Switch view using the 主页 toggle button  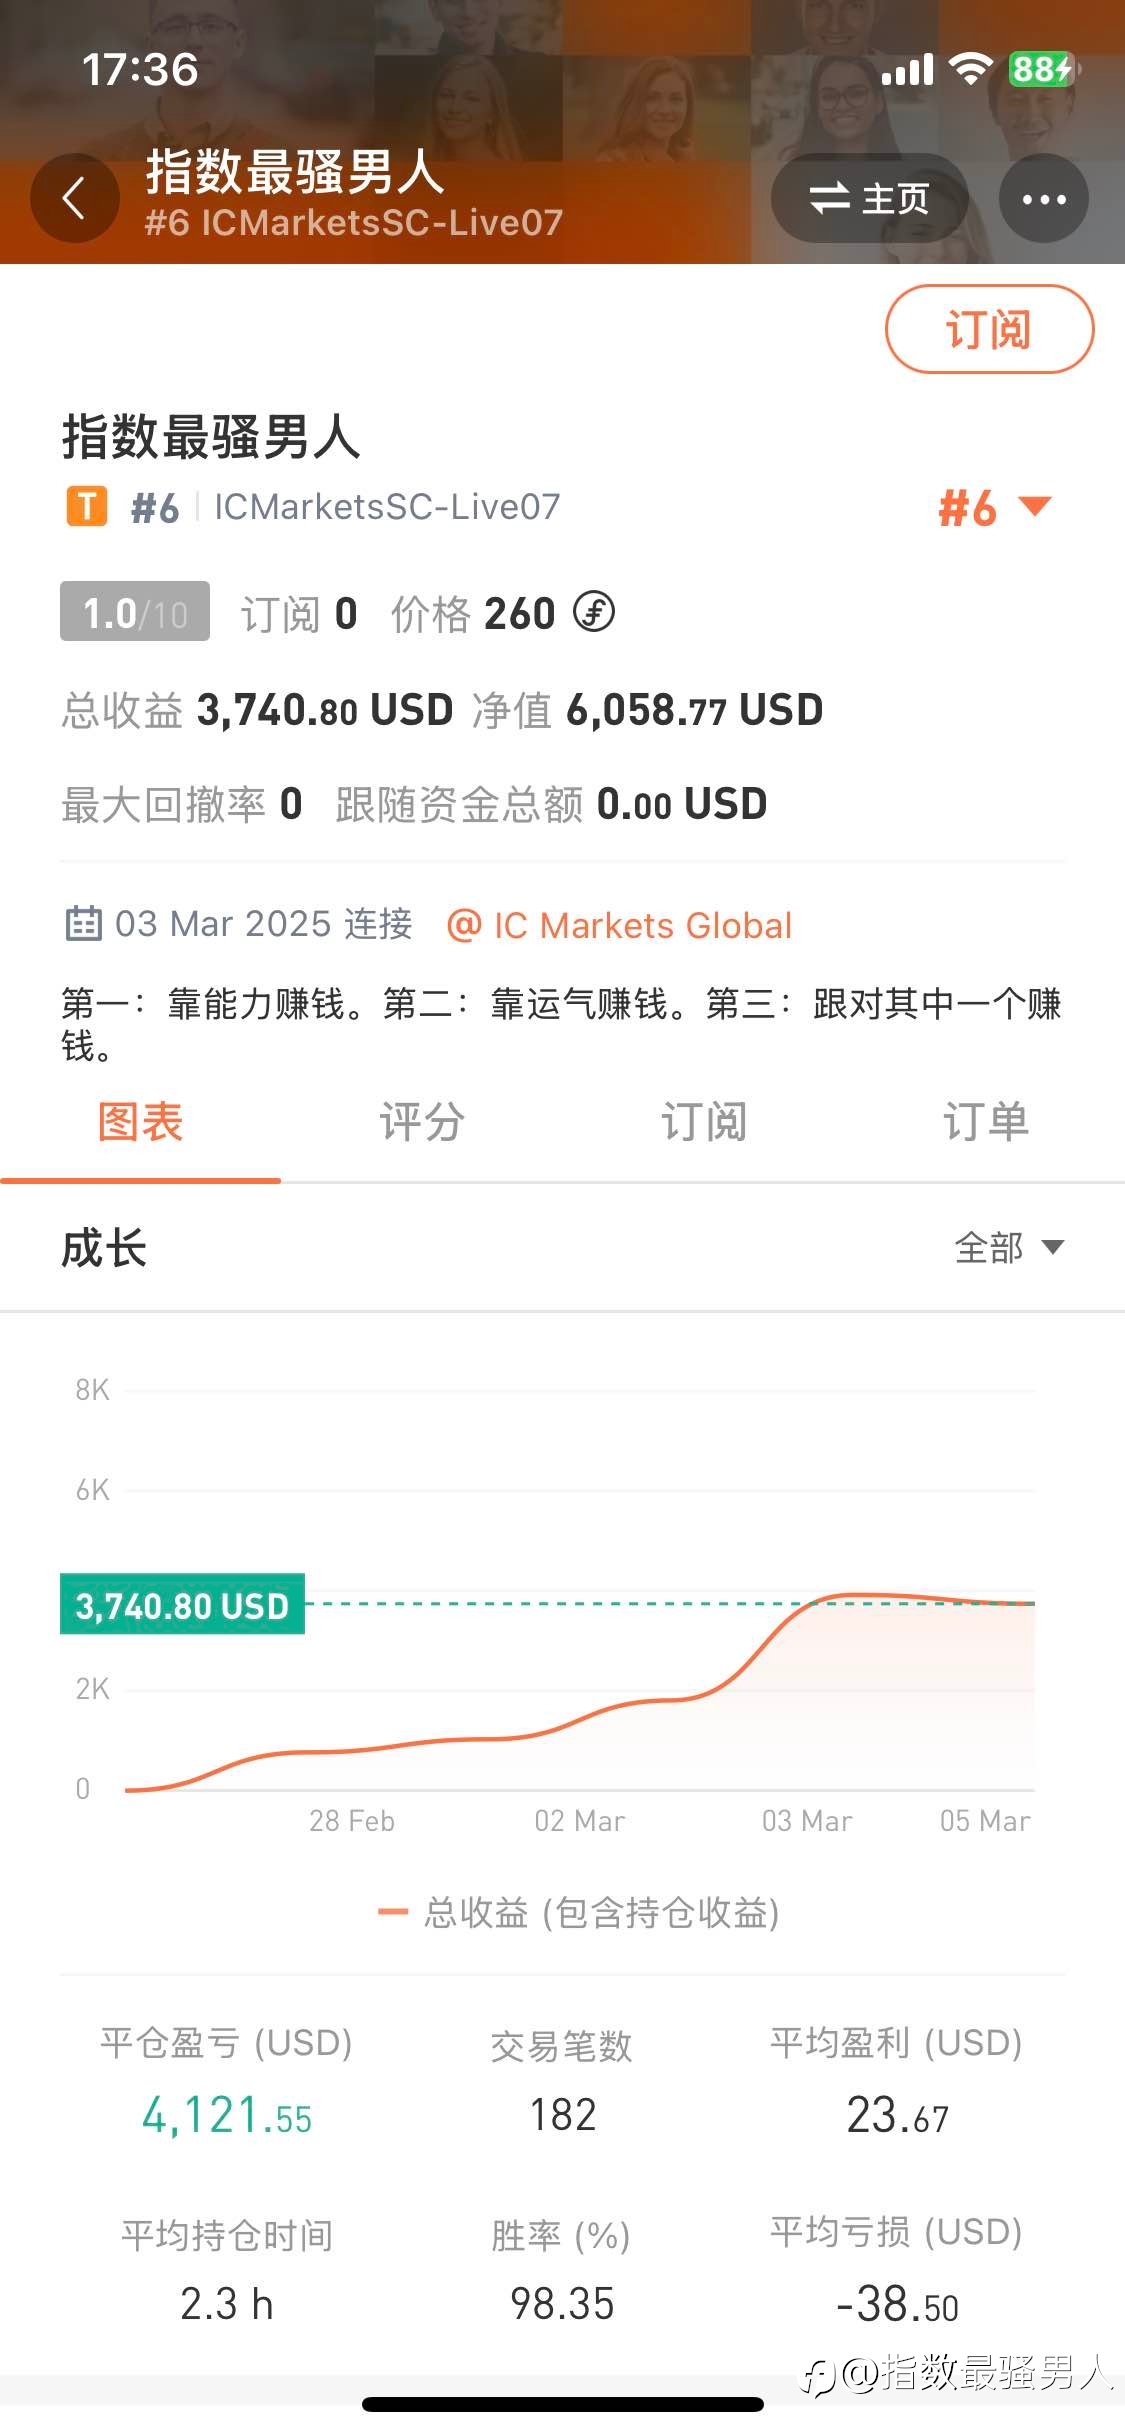point(869,198)
